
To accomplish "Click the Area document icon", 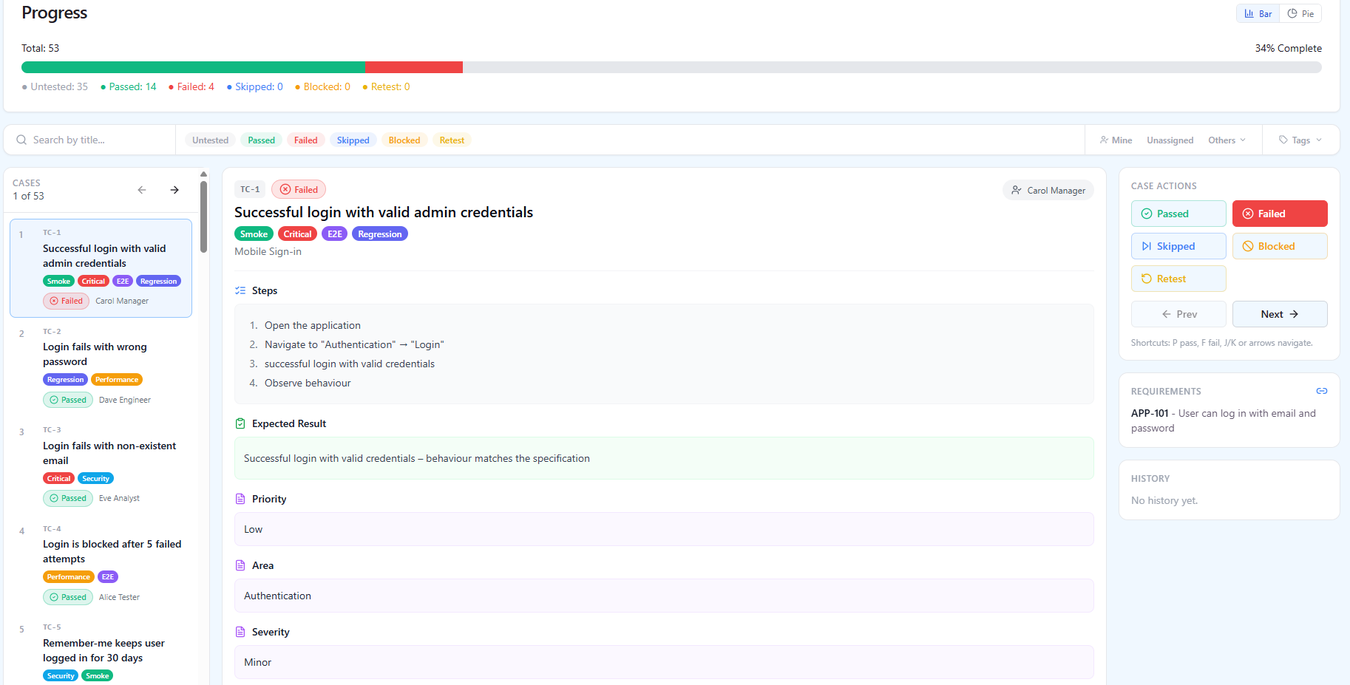I will (240, 566).
